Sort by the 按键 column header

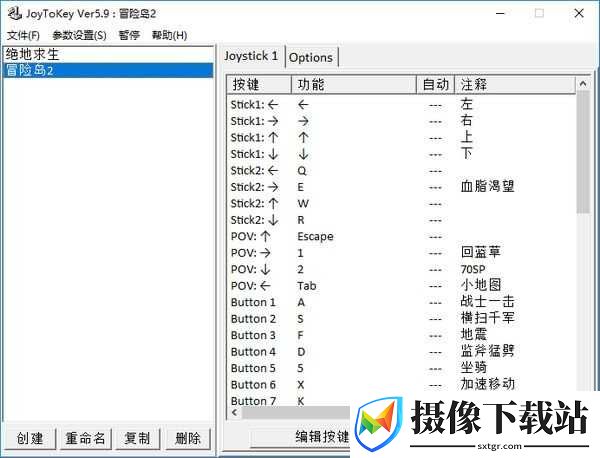[x=259, y=85]
